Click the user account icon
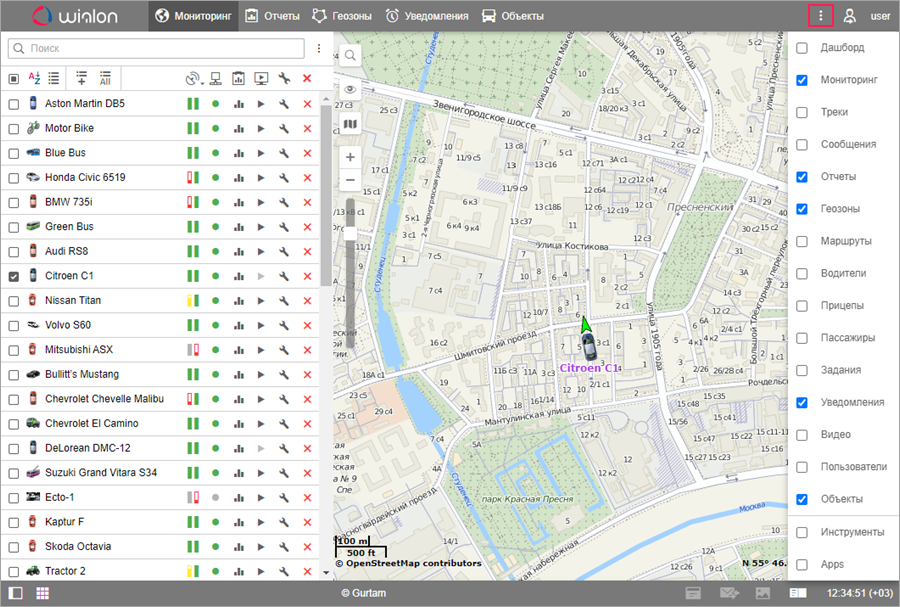The height and width of the screenshot is (607, 900). (x=849, y=16)
